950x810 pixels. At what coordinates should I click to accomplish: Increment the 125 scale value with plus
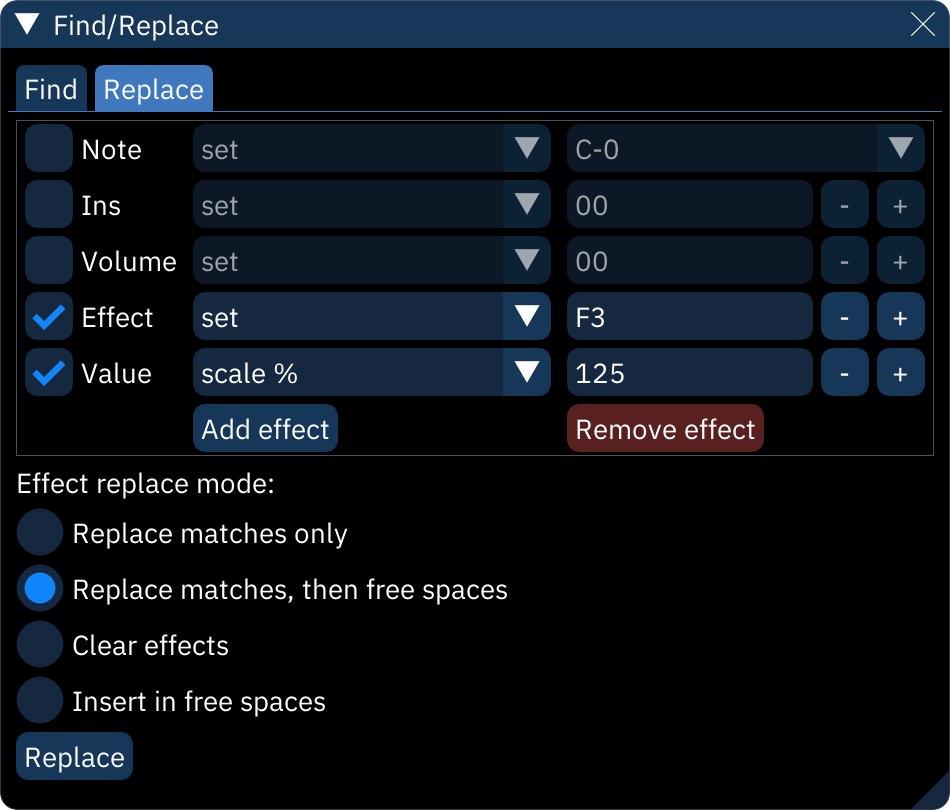pyautogui.click(x=900, y=372)
